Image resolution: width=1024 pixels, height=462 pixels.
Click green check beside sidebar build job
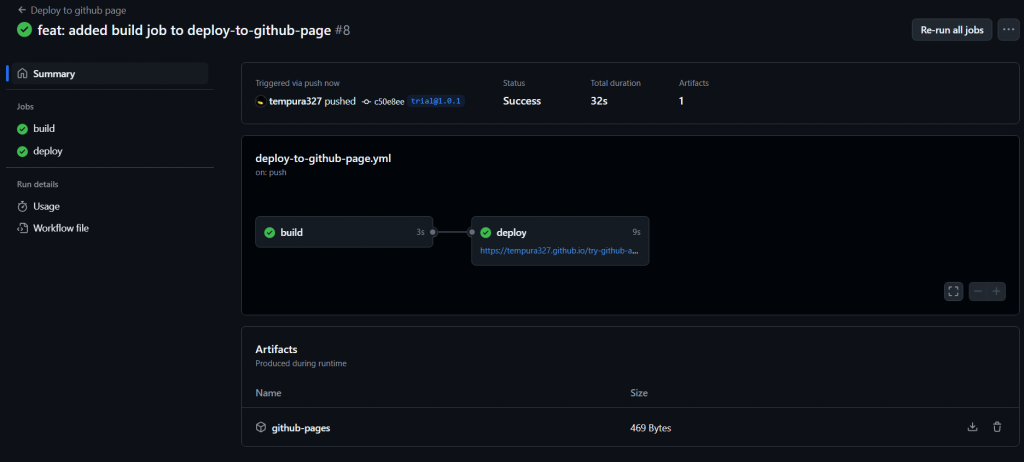coord(22,129)
